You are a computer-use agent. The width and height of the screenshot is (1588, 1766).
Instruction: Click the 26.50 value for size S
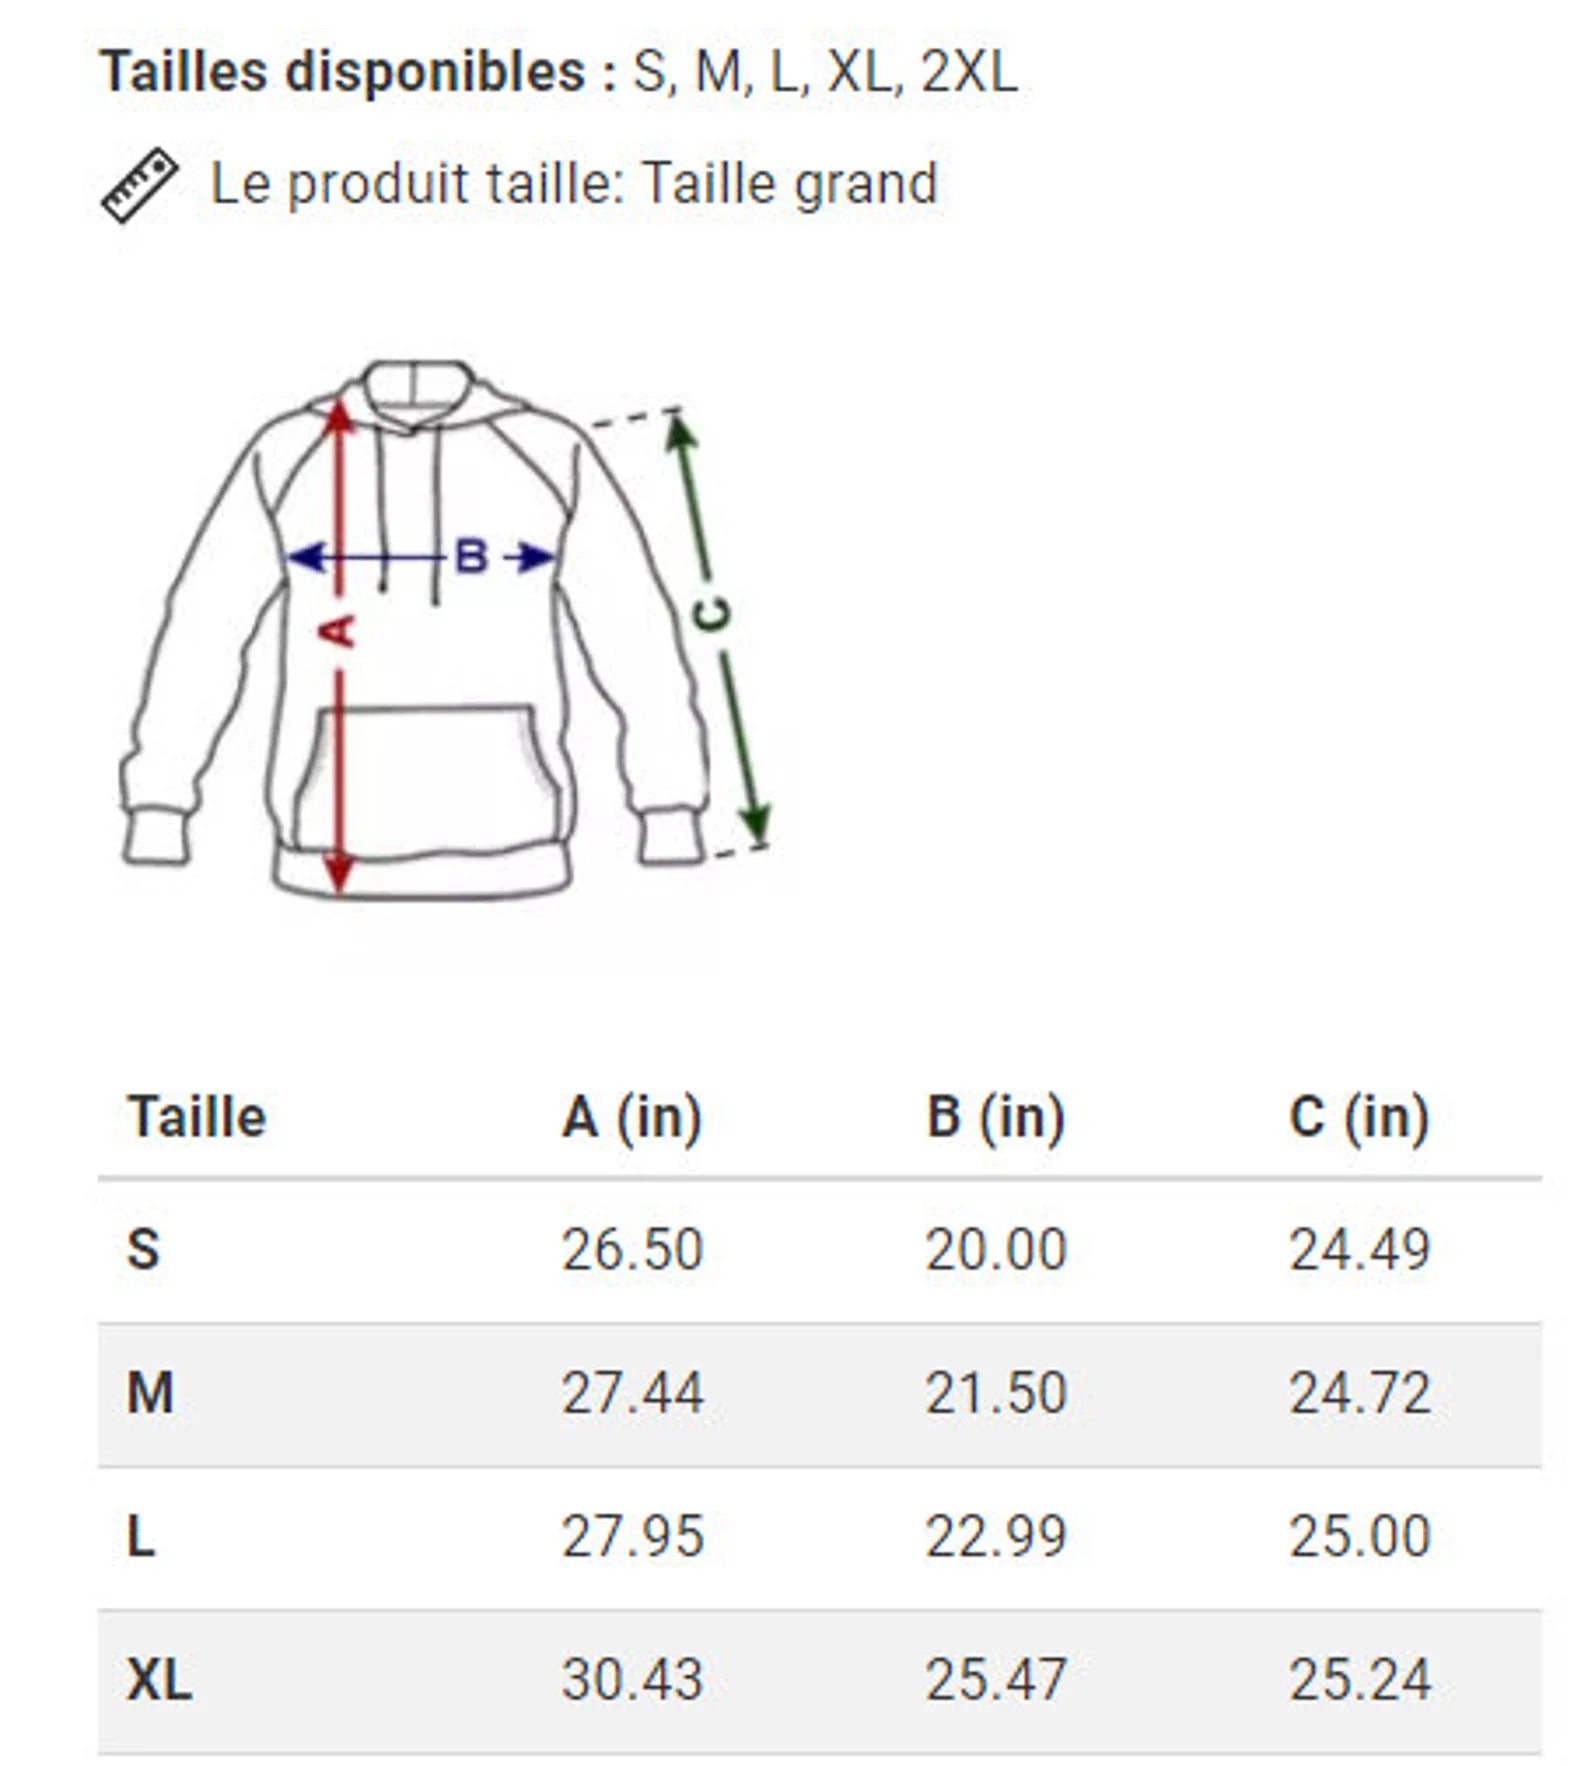click(632, 1249)
